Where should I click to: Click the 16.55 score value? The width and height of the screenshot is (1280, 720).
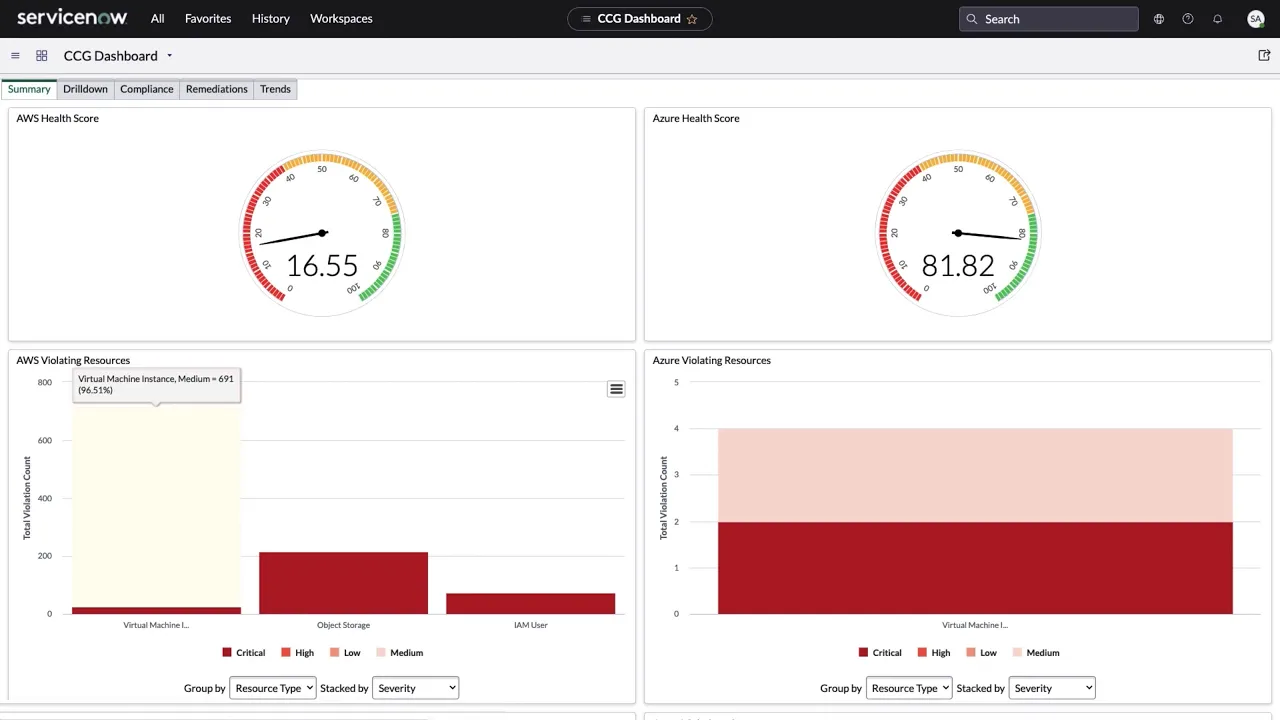[322, 265]
